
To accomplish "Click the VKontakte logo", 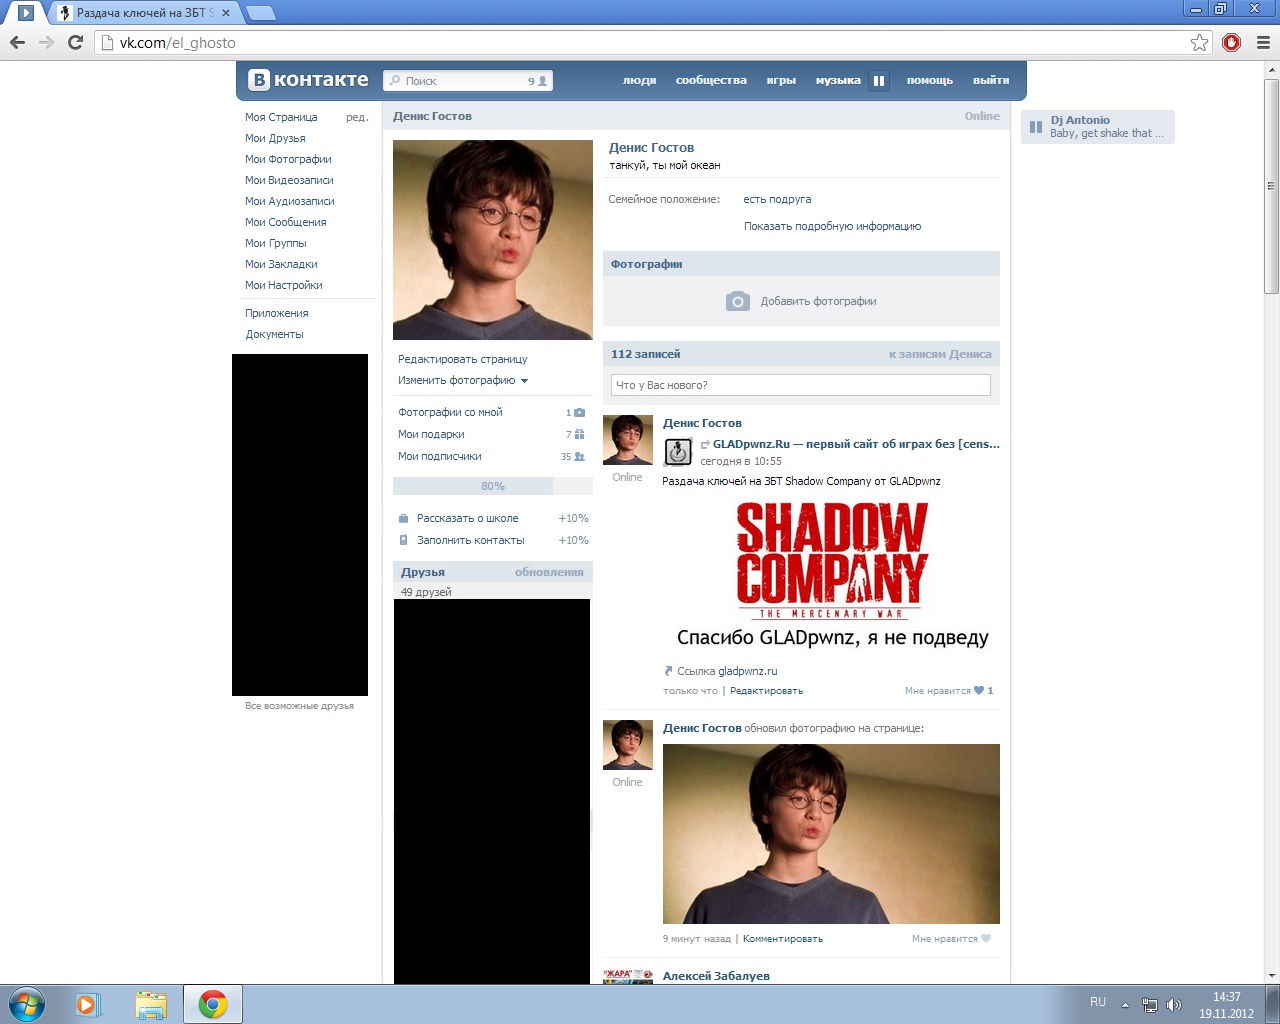I will [x=309, y=80].
